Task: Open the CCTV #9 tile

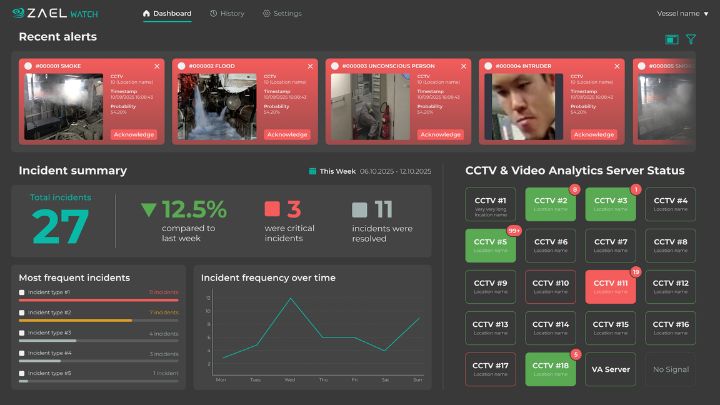Action: (490, 287)
